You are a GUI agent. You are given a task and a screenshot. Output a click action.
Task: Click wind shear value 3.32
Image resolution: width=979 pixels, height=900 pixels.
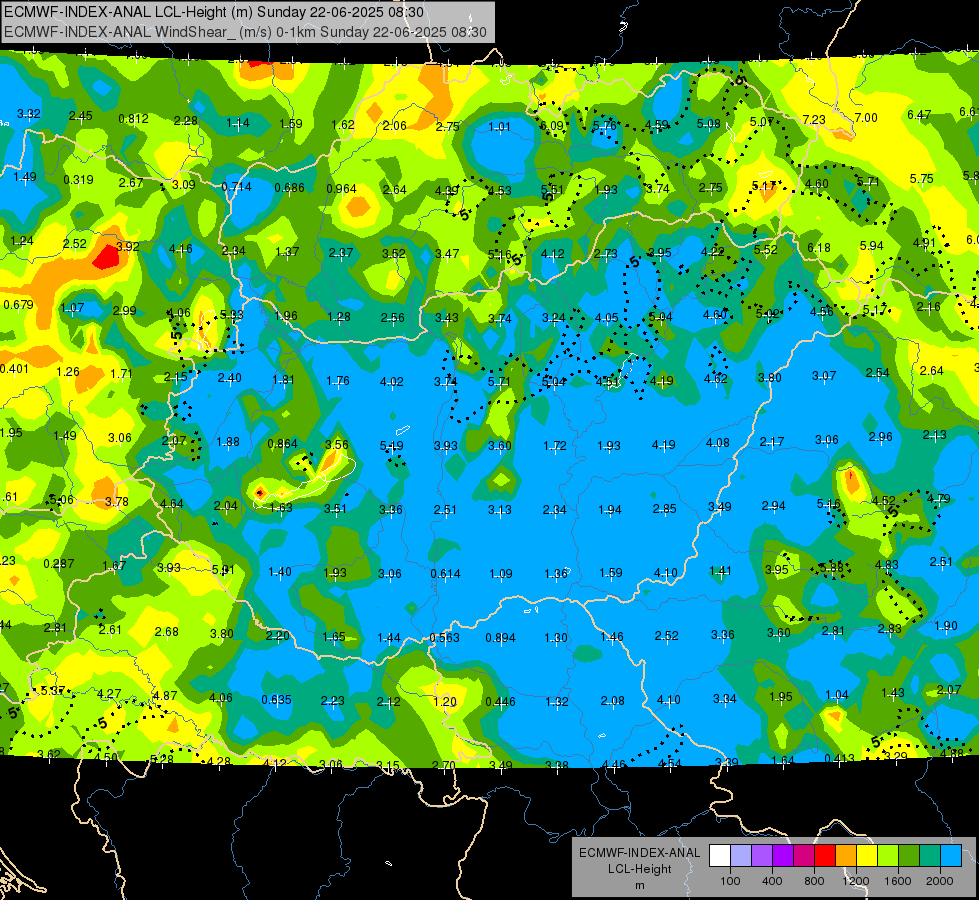click(x=29, y=114)
